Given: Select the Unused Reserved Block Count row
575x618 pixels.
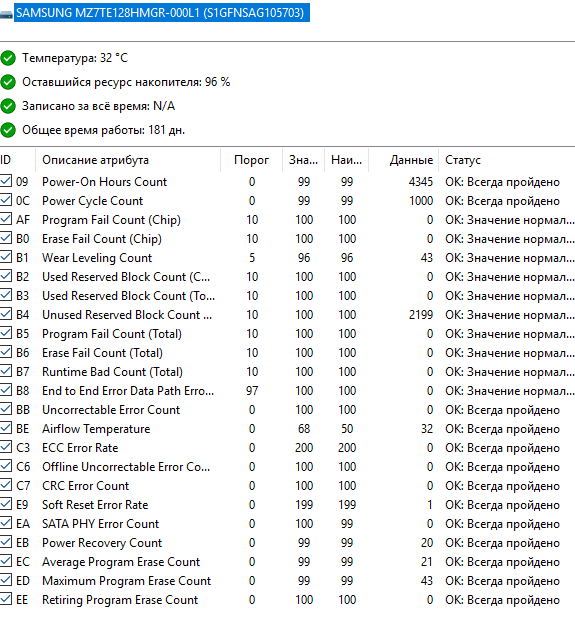Looking at the screenshot, I should tap(287, 315).
